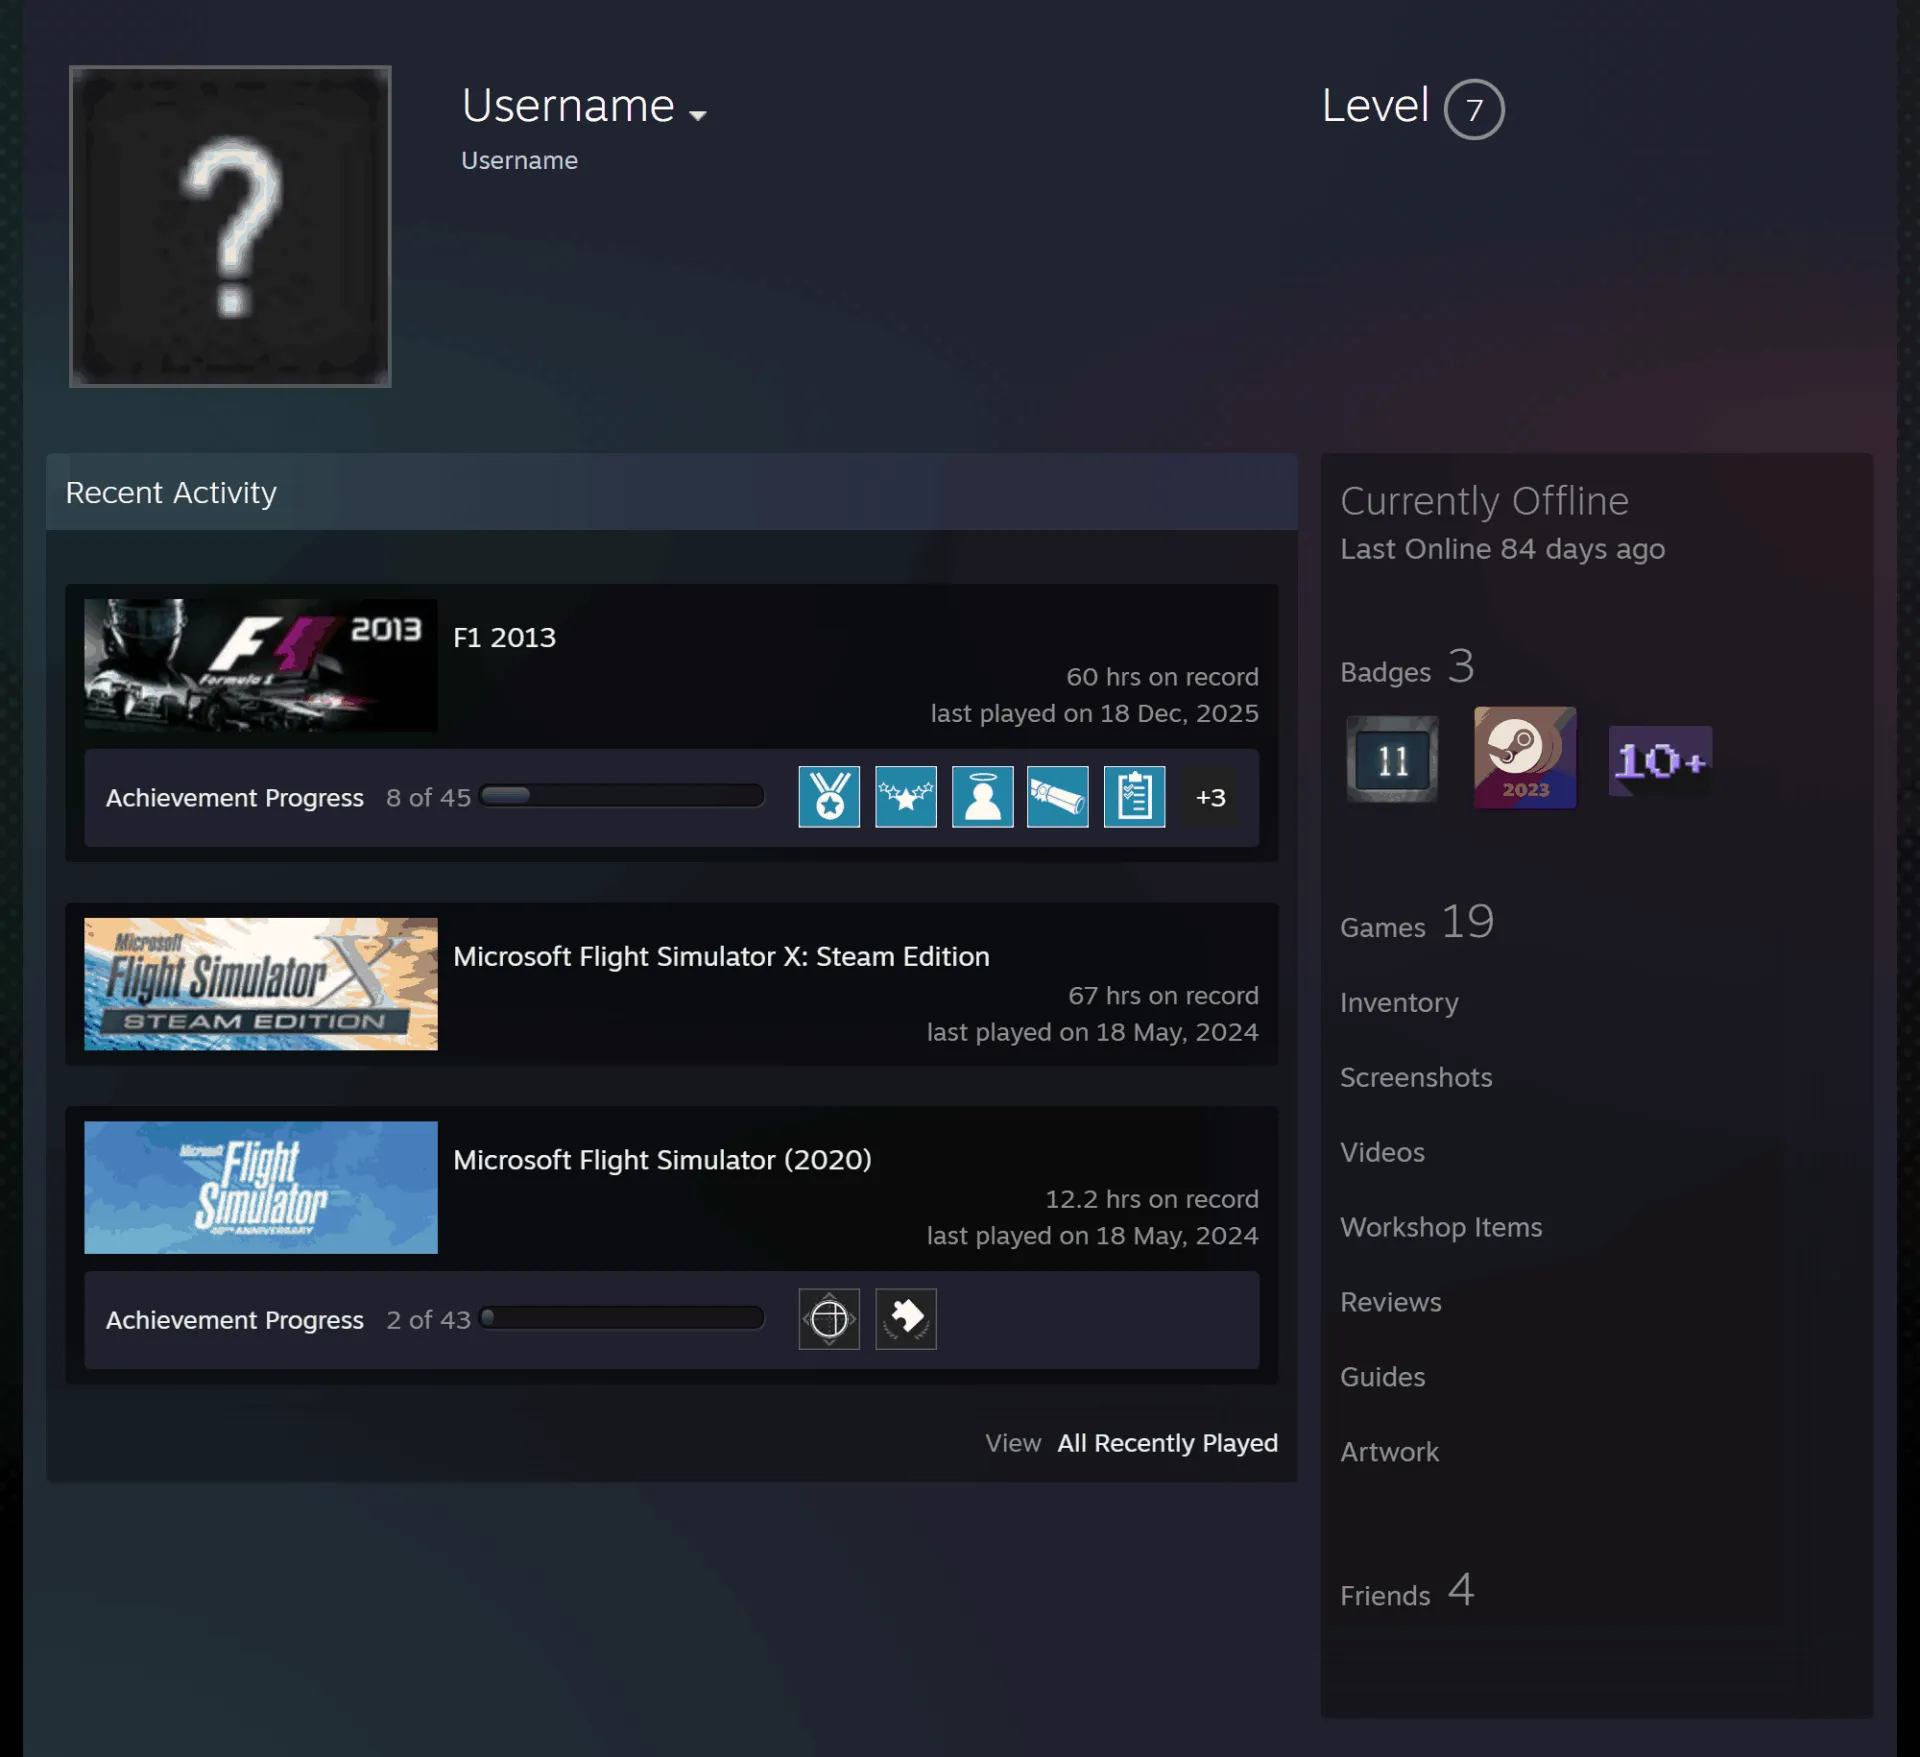Open the number 11 badge
The height and width of the screenshot is (1757, 1920).
tap(1392, 760)
